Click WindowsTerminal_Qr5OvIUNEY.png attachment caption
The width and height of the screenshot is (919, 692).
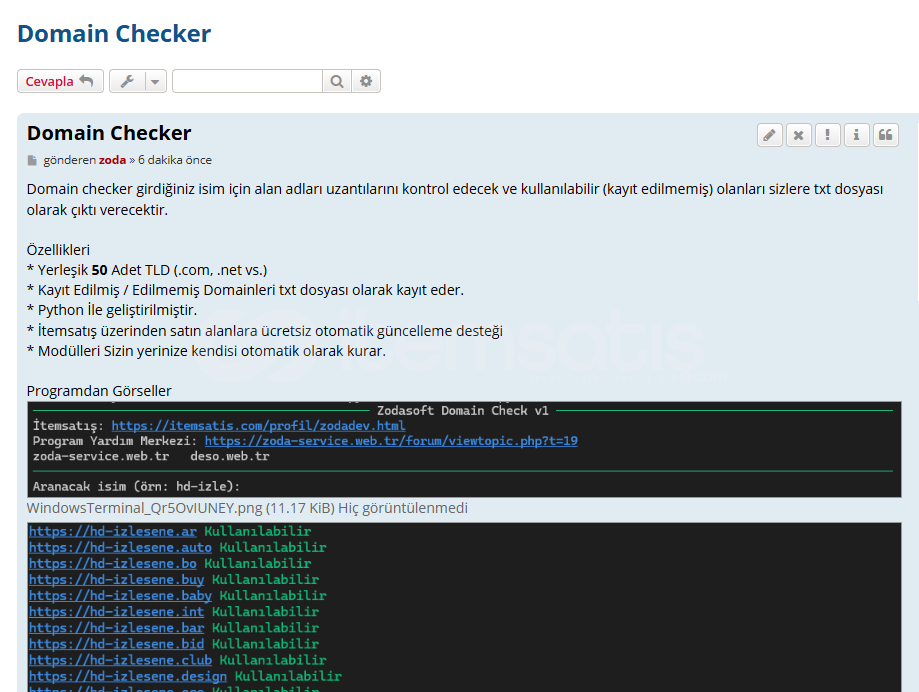(247, 508)
